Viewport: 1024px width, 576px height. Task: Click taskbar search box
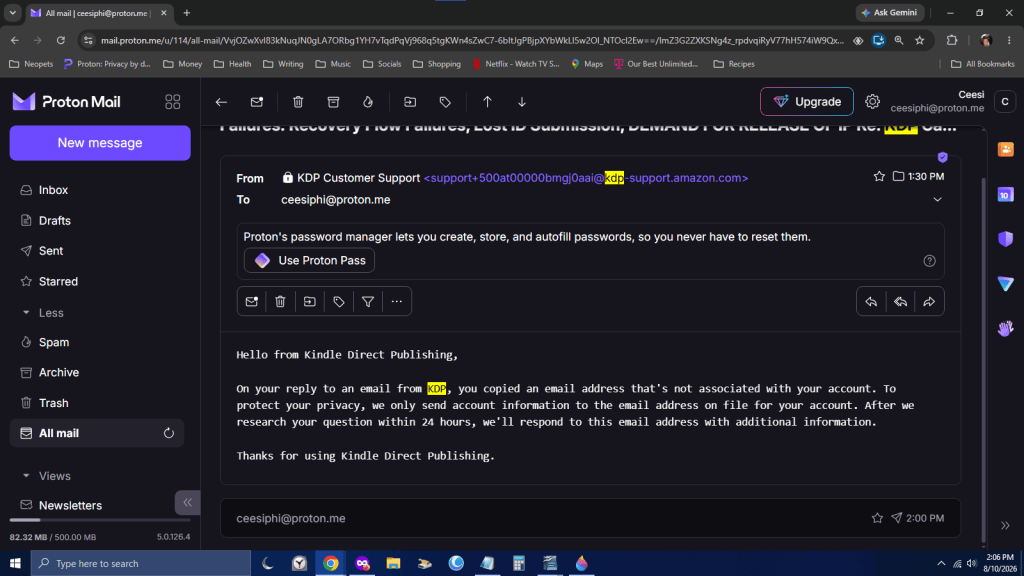[140, 563]
